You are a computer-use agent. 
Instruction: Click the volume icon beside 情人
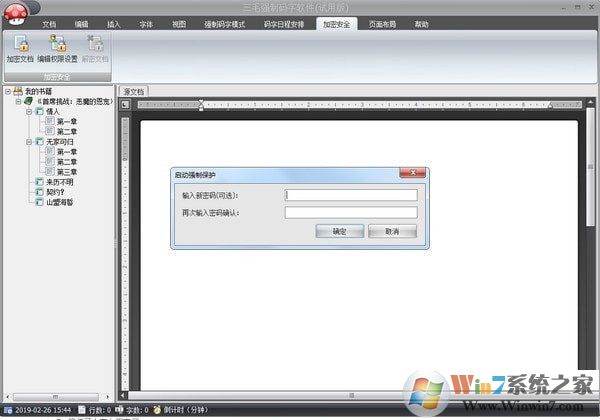[39, 111]
